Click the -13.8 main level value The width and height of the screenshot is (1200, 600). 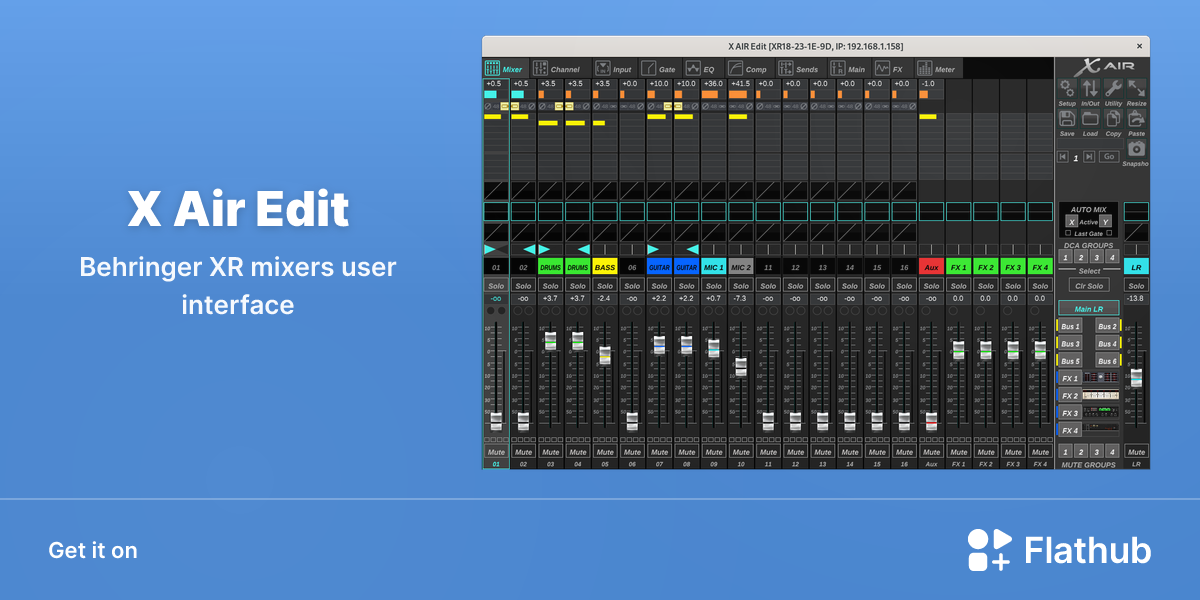pos(1136,298)
